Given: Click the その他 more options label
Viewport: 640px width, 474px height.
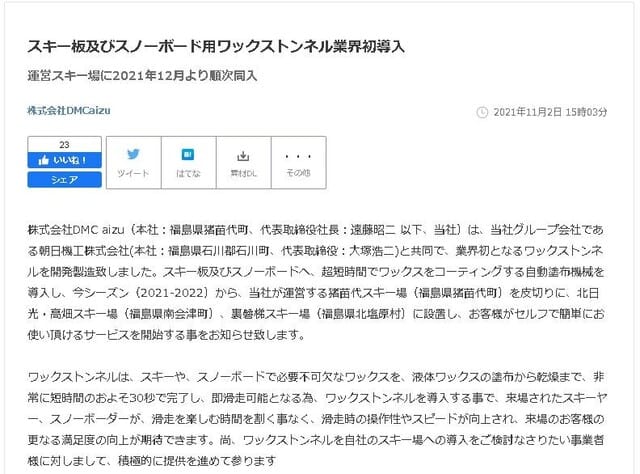Looking at the screenshot, I should coord(298,173).
